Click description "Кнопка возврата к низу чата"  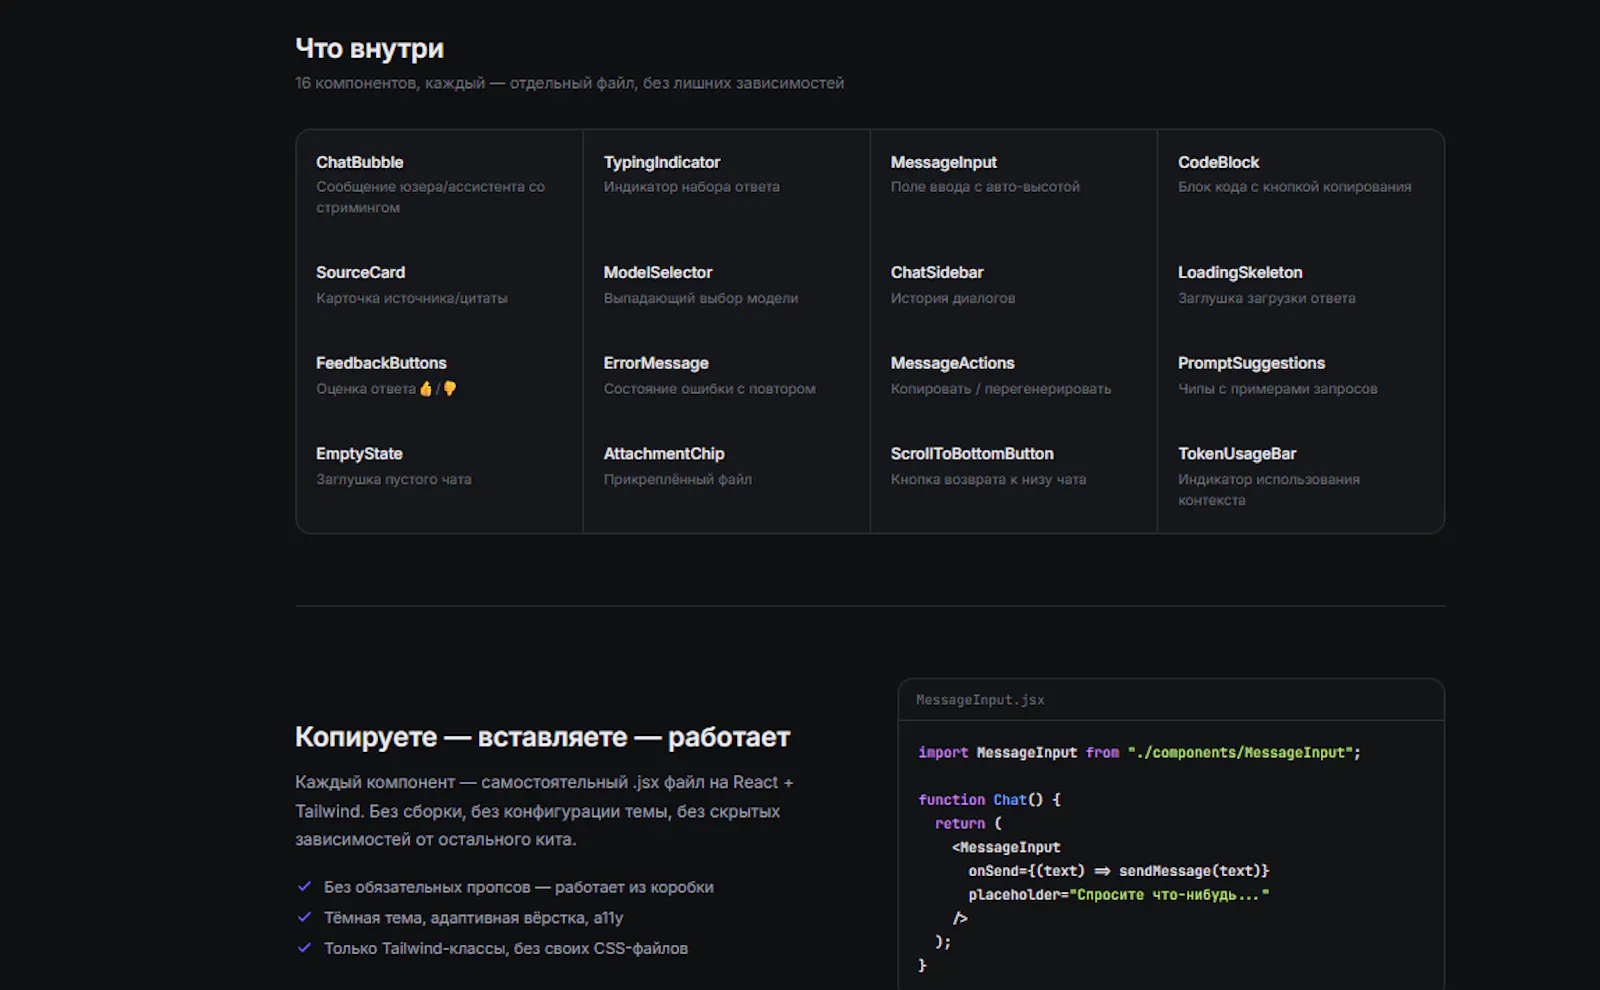click(988, 479)
